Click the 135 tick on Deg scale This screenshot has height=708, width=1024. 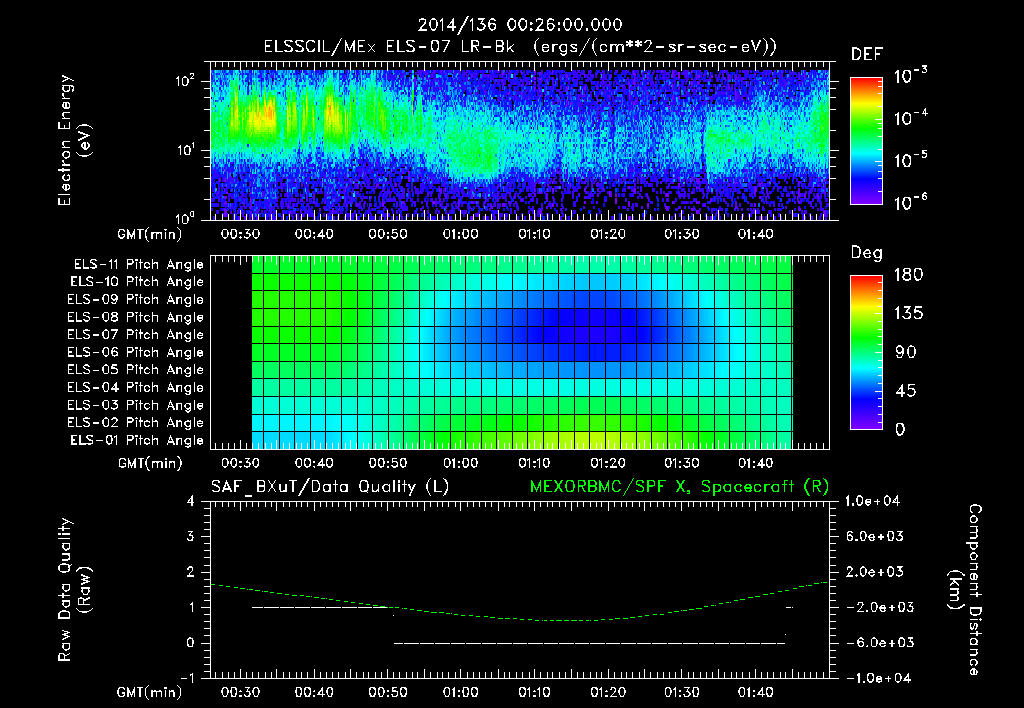(908, 314)
